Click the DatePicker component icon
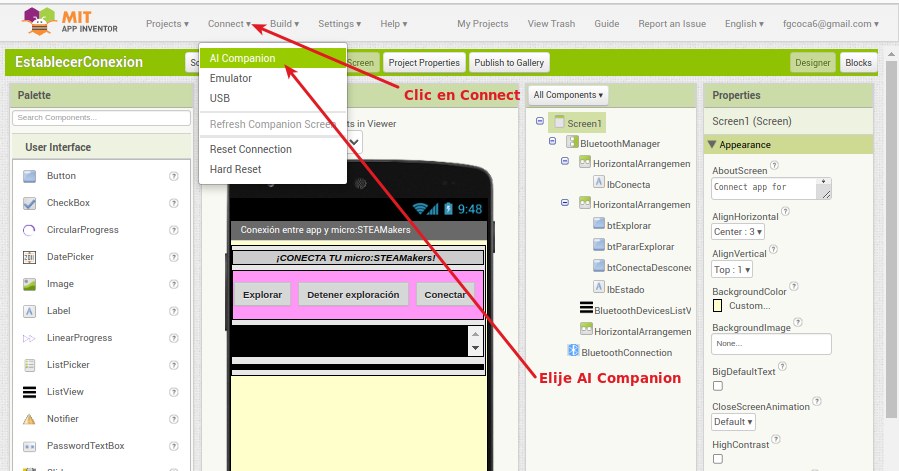The height and width of the screenshot is (471, 899). (x=29, y=257)
